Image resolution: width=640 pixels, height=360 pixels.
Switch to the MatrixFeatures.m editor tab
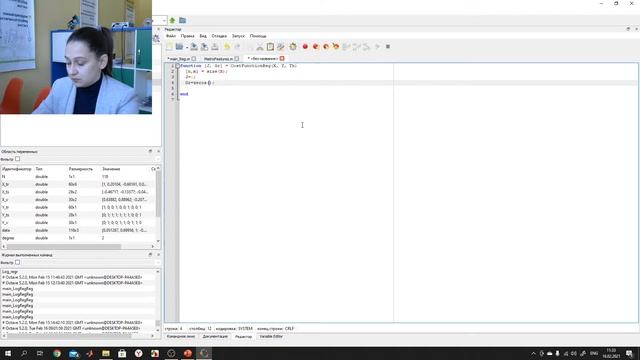pos(218,59)
